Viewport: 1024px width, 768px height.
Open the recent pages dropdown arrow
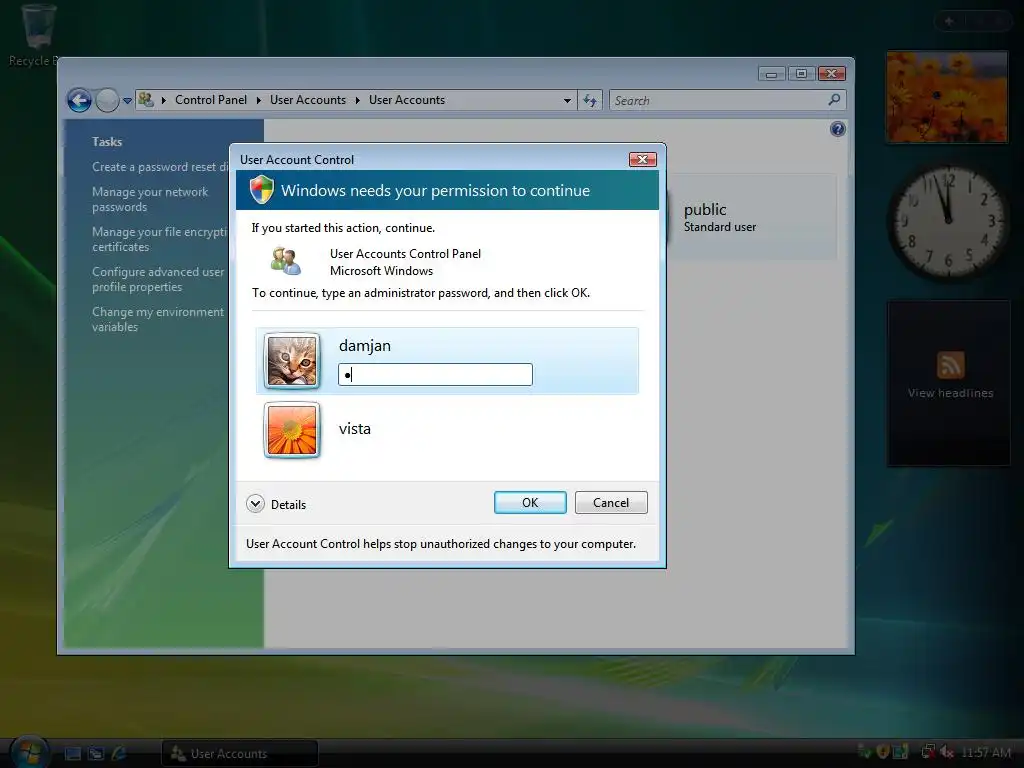coord(127,101)
